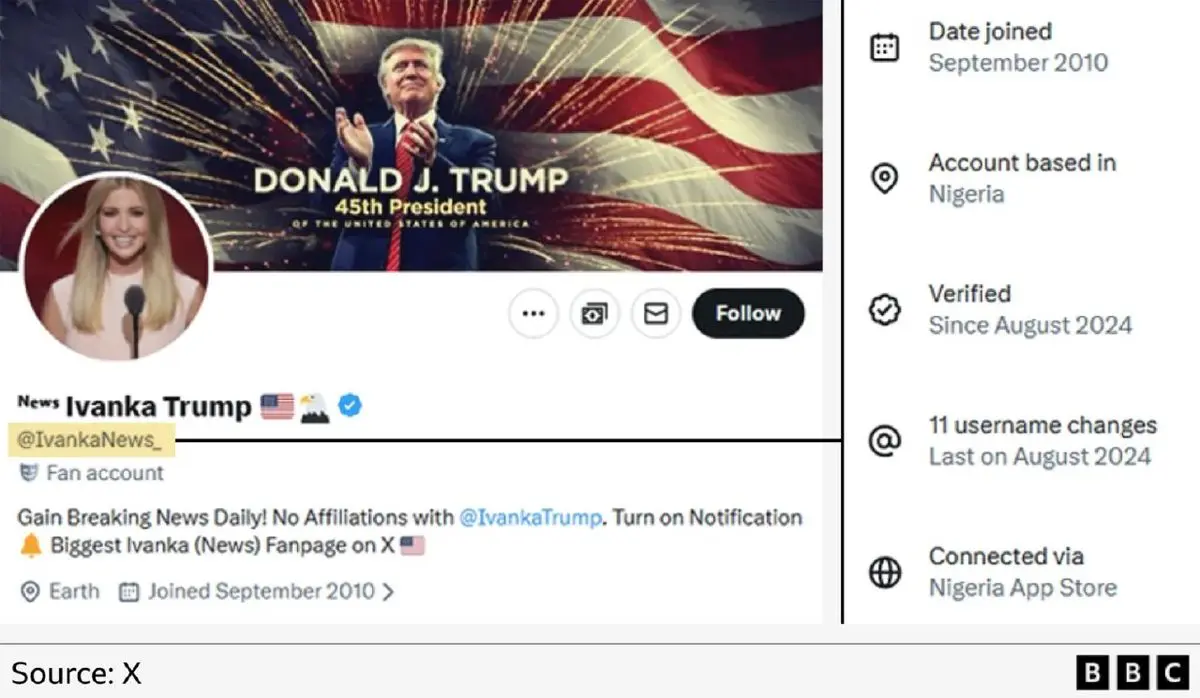Click the Fan account label

tap(104, 473)
